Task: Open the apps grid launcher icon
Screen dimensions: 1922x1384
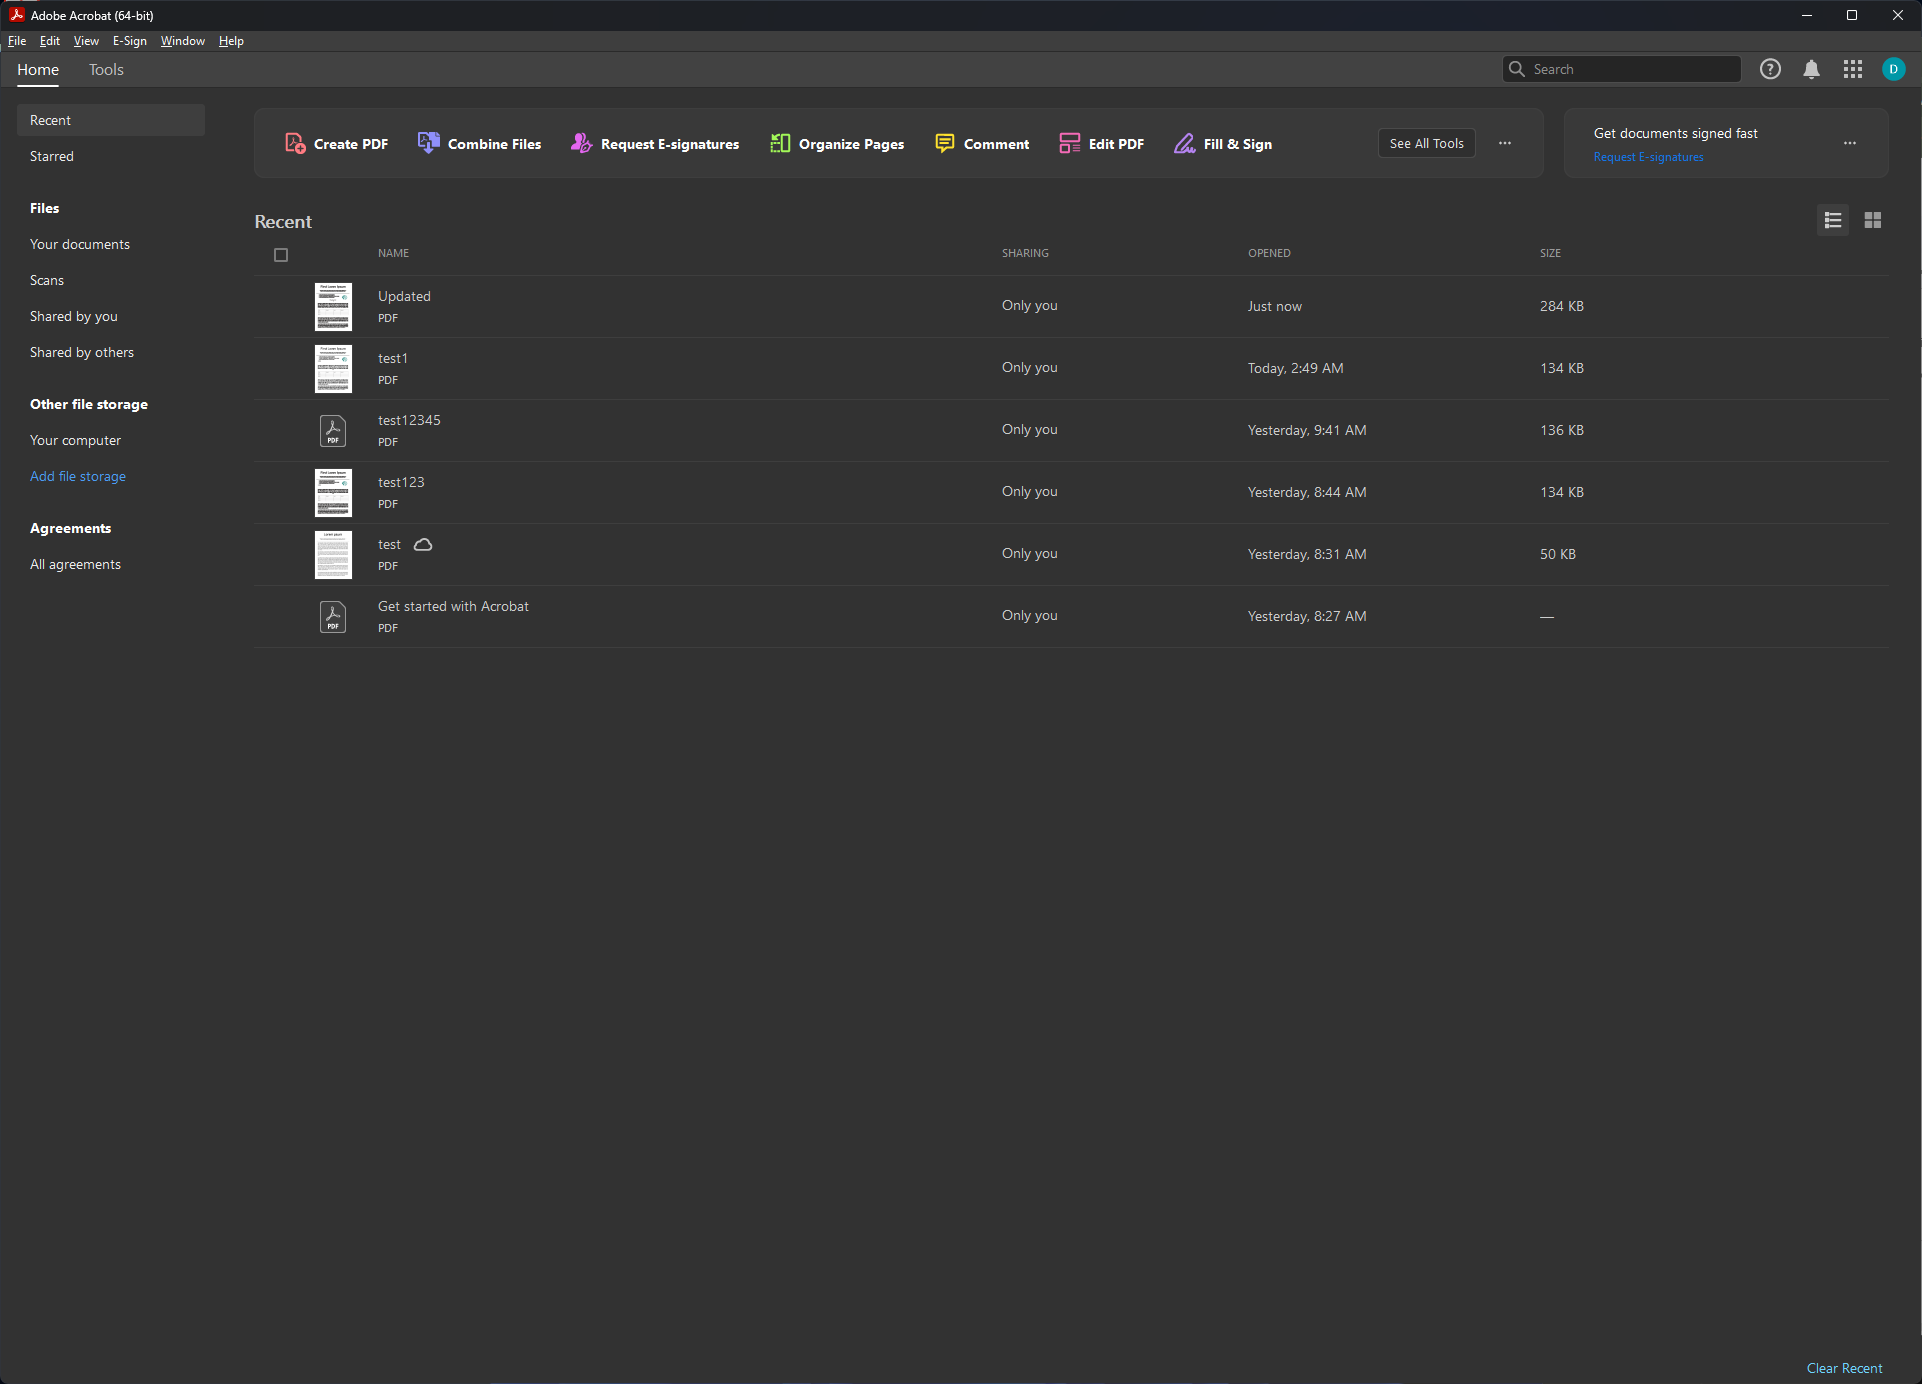Action: point(1852,69)
